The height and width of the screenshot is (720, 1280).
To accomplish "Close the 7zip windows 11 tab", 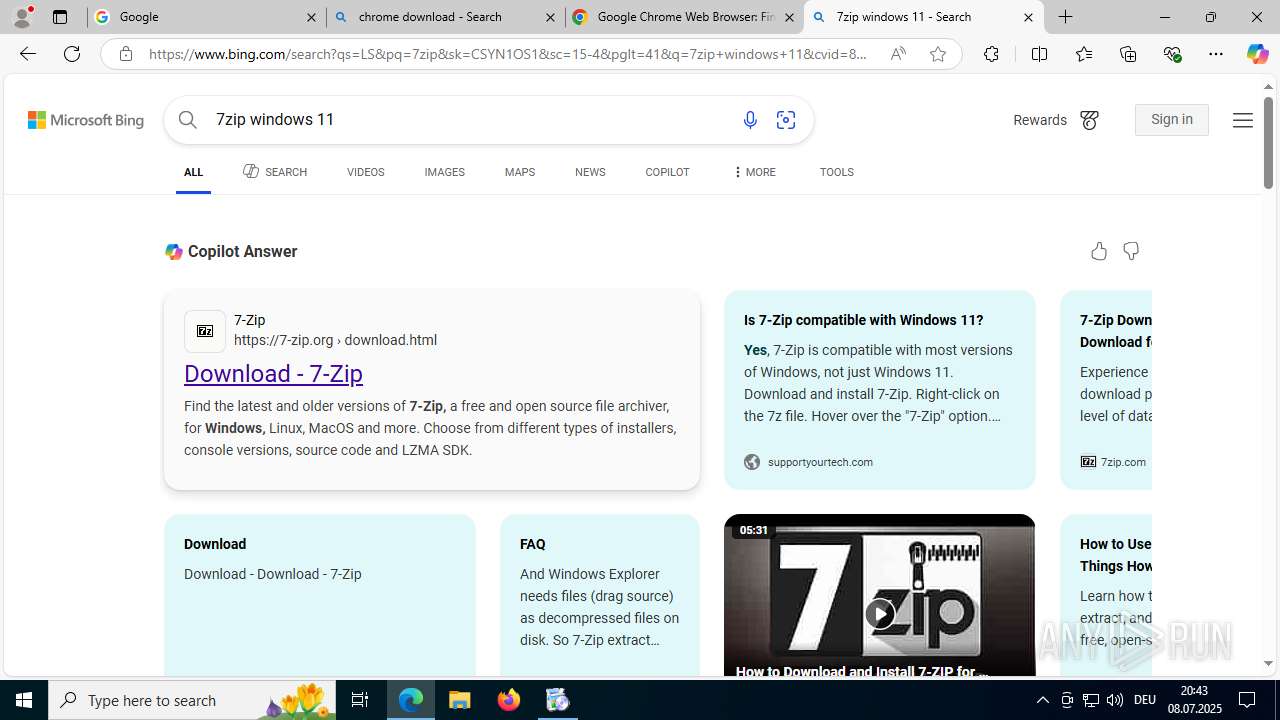I will pos(1028,17).
